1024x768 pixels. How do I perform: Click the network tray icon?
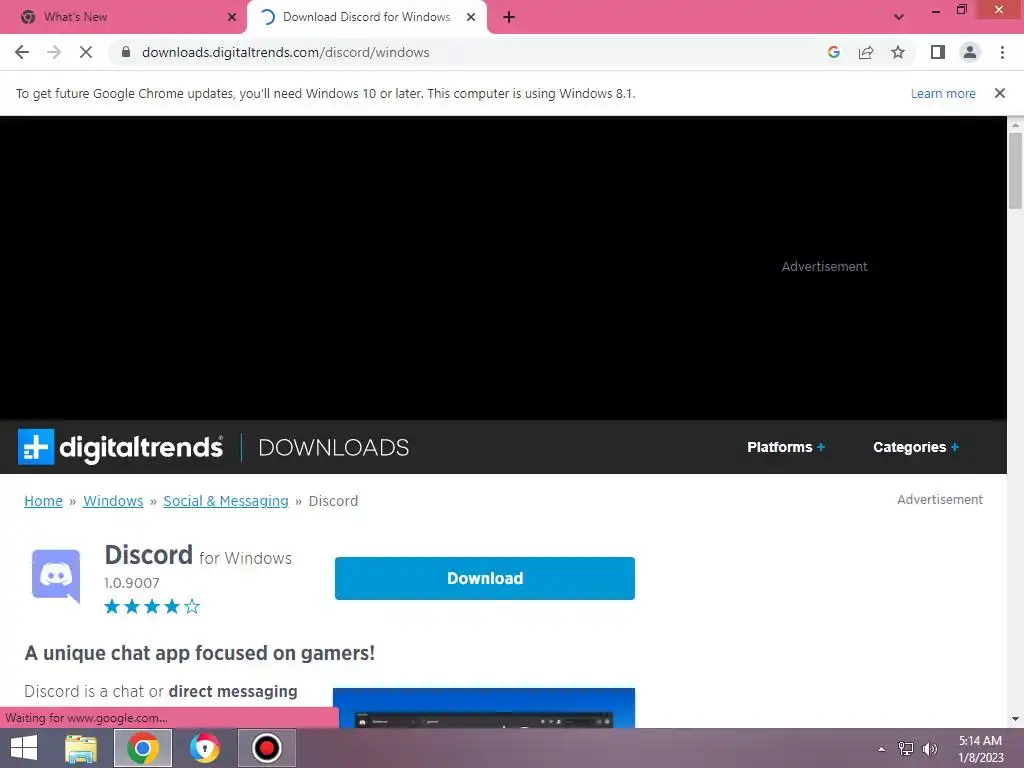pyautogui.click(x=906, y=749)
